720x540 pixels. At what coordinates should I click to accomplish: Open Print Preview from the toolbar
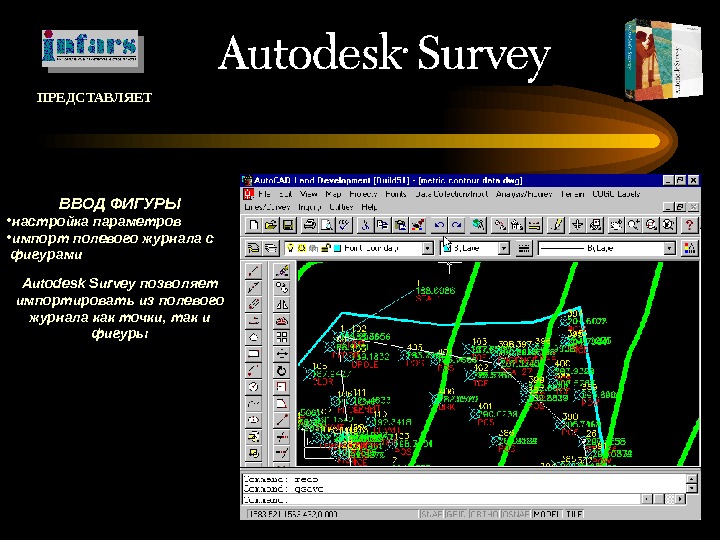[x=326, y=225]
